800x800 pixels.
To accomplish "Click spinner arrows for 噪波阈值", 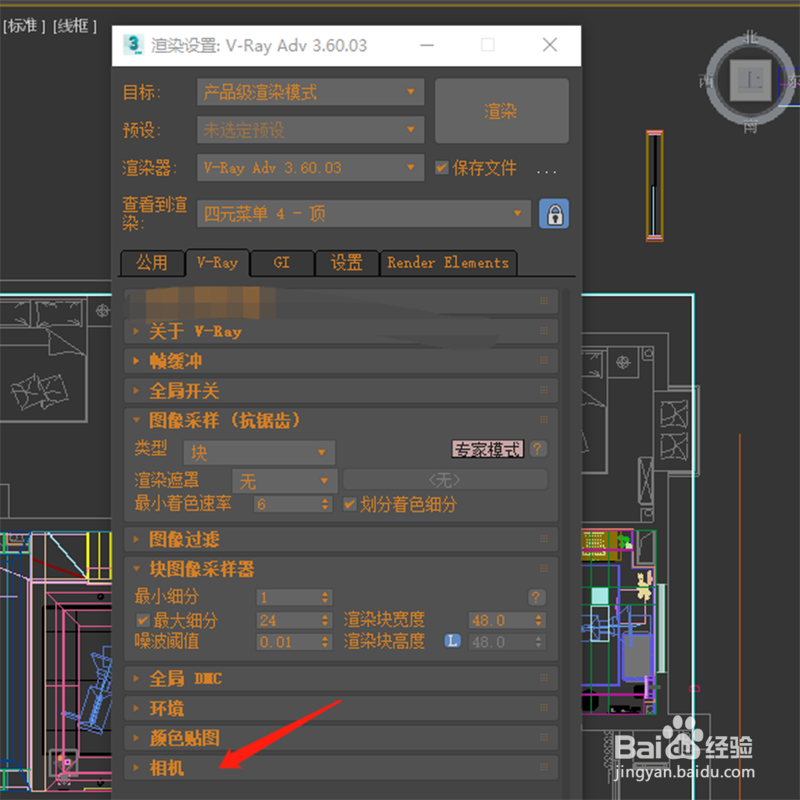I will point(326,642).
